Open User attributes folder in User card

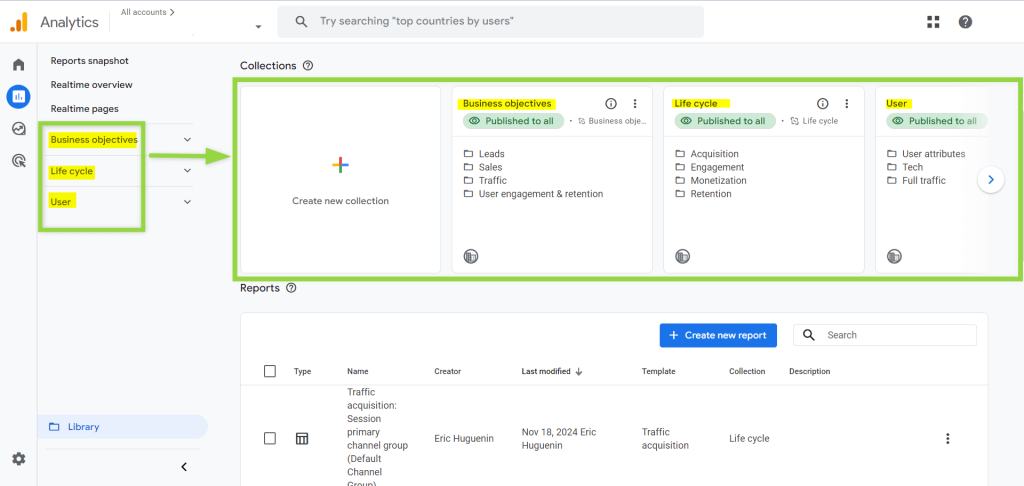925,154
